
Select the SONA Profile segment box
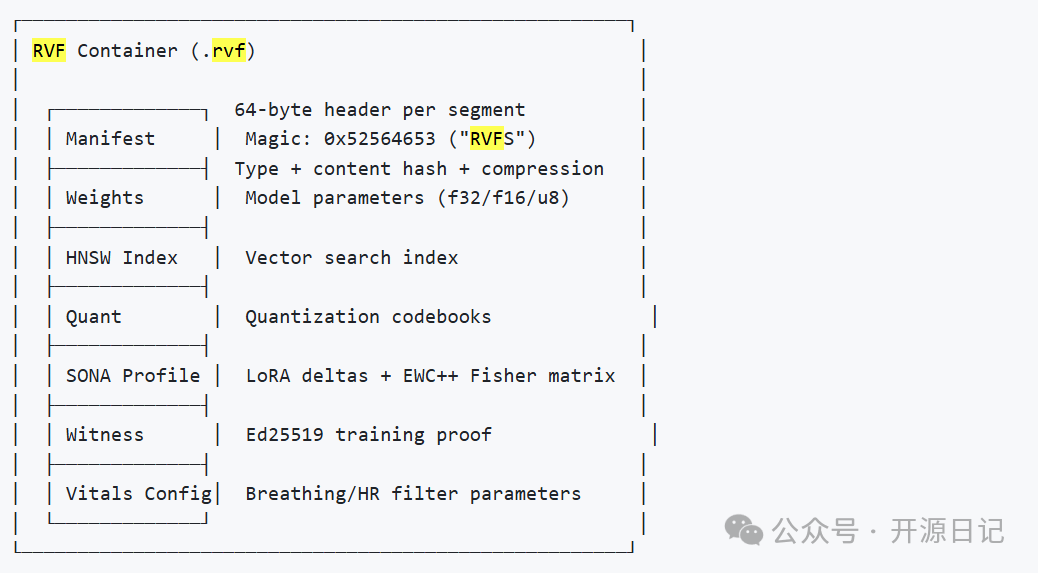coord(132,376)
